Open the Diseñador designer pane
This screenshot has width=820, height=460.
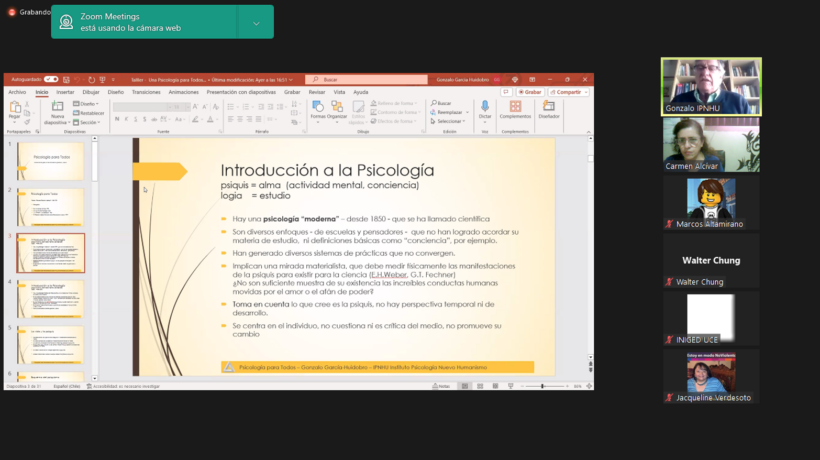pos(549,107)
